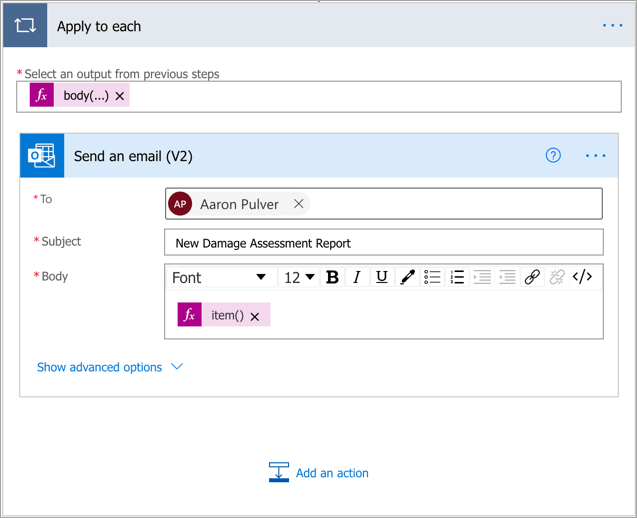Insert a bulleted list in body
This screenshot has width=637, height=518.
(432, 277)
